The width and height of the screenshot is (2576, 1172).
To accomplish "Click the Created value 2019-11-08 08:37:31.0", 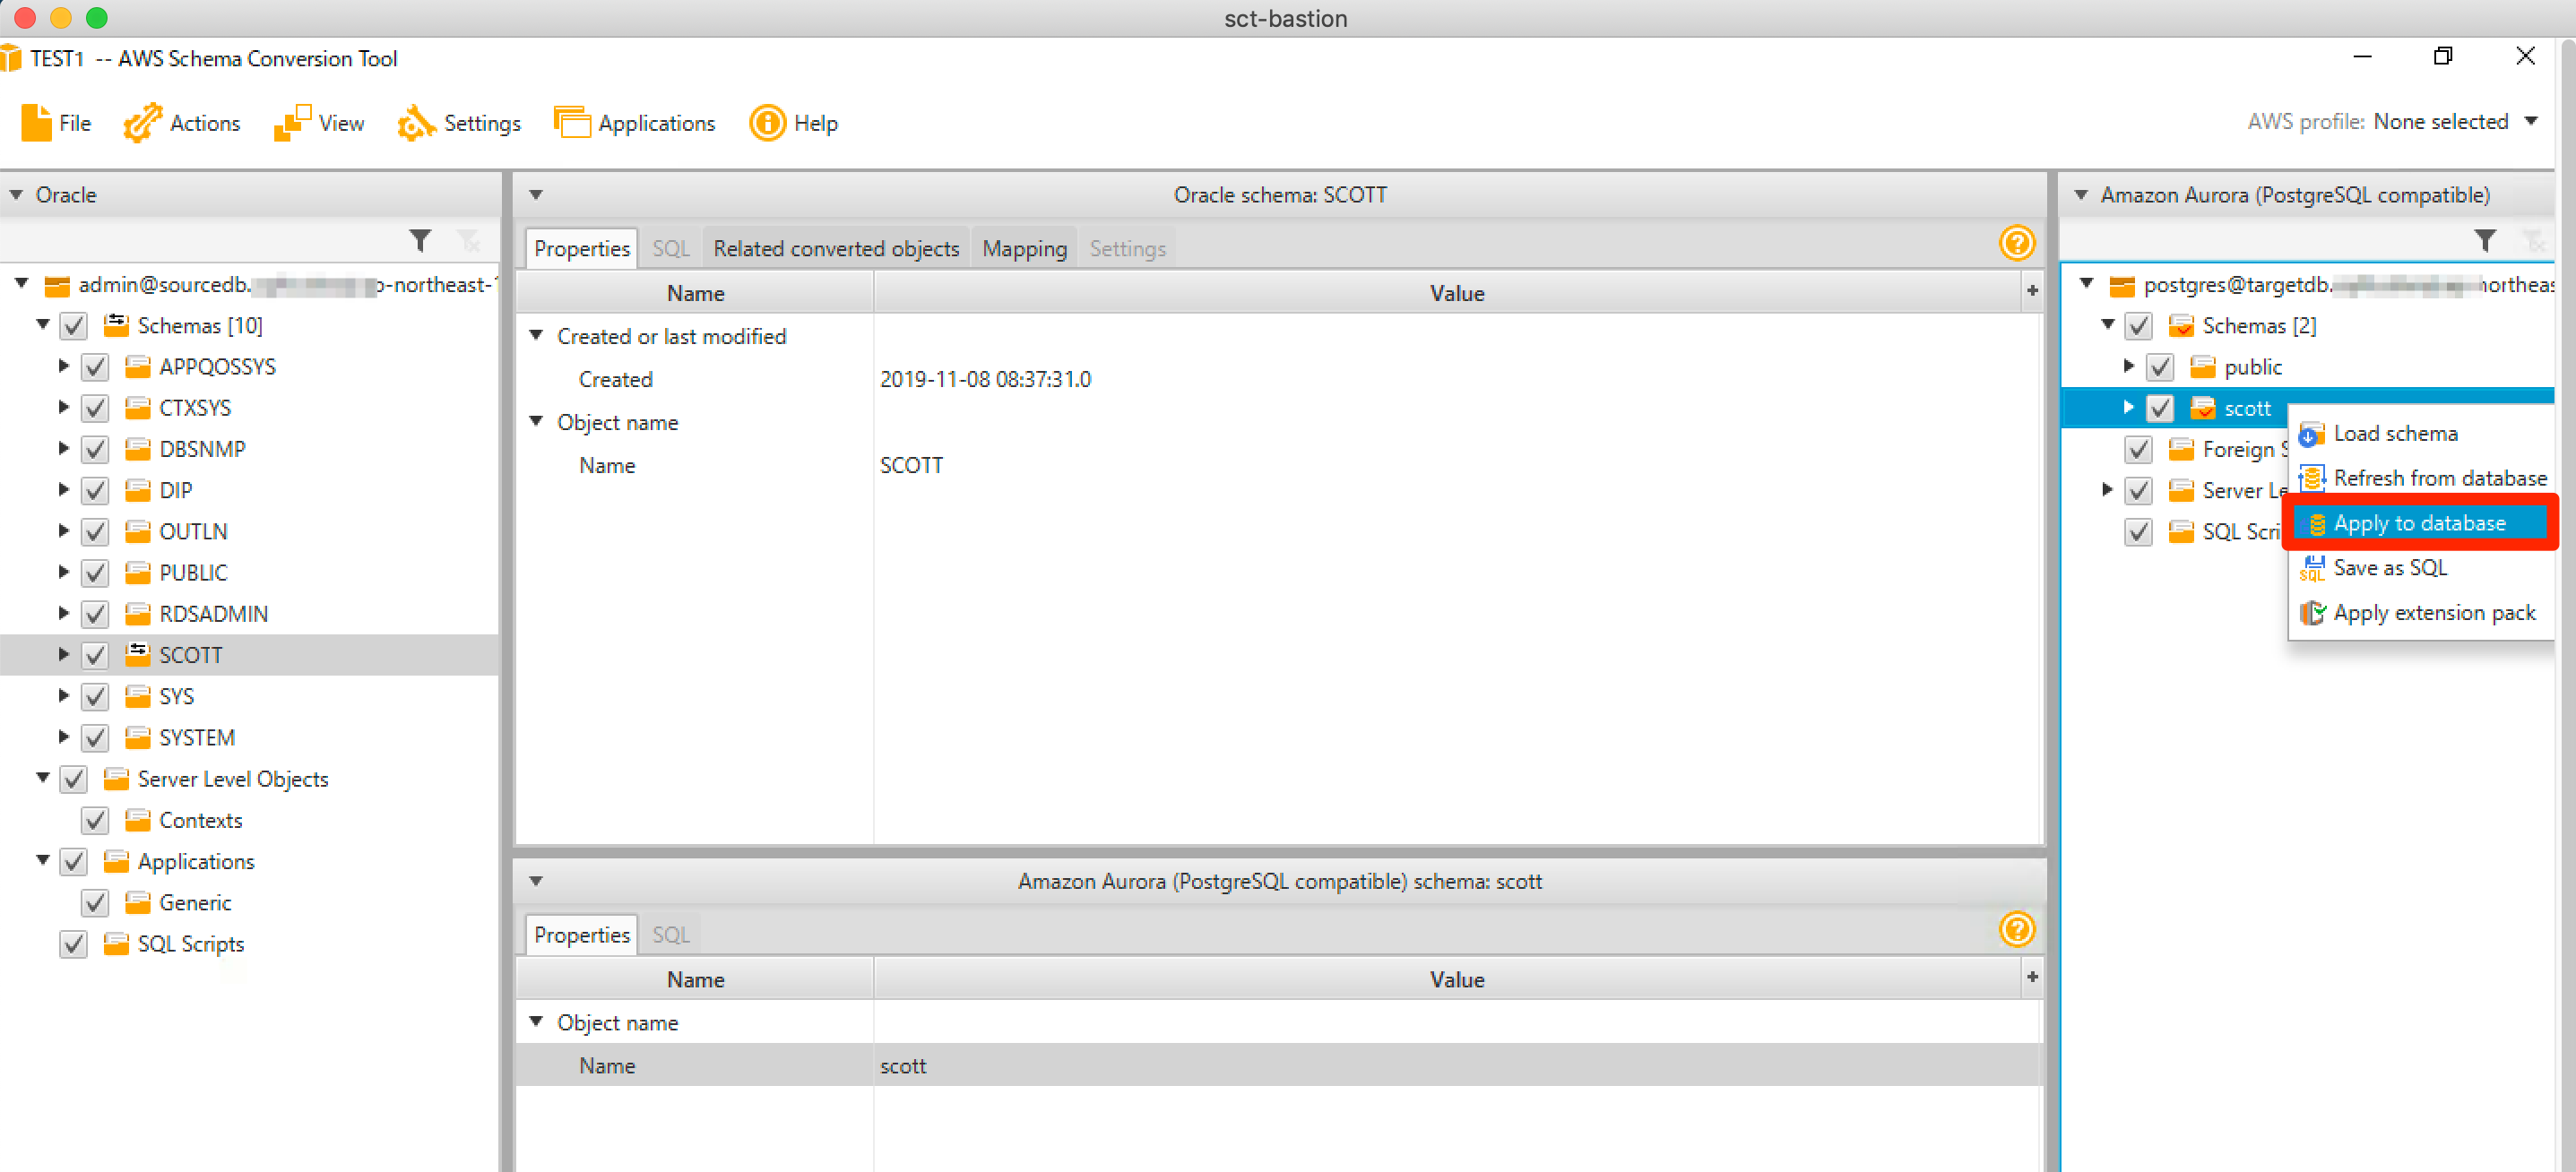I will click(985, 379).
